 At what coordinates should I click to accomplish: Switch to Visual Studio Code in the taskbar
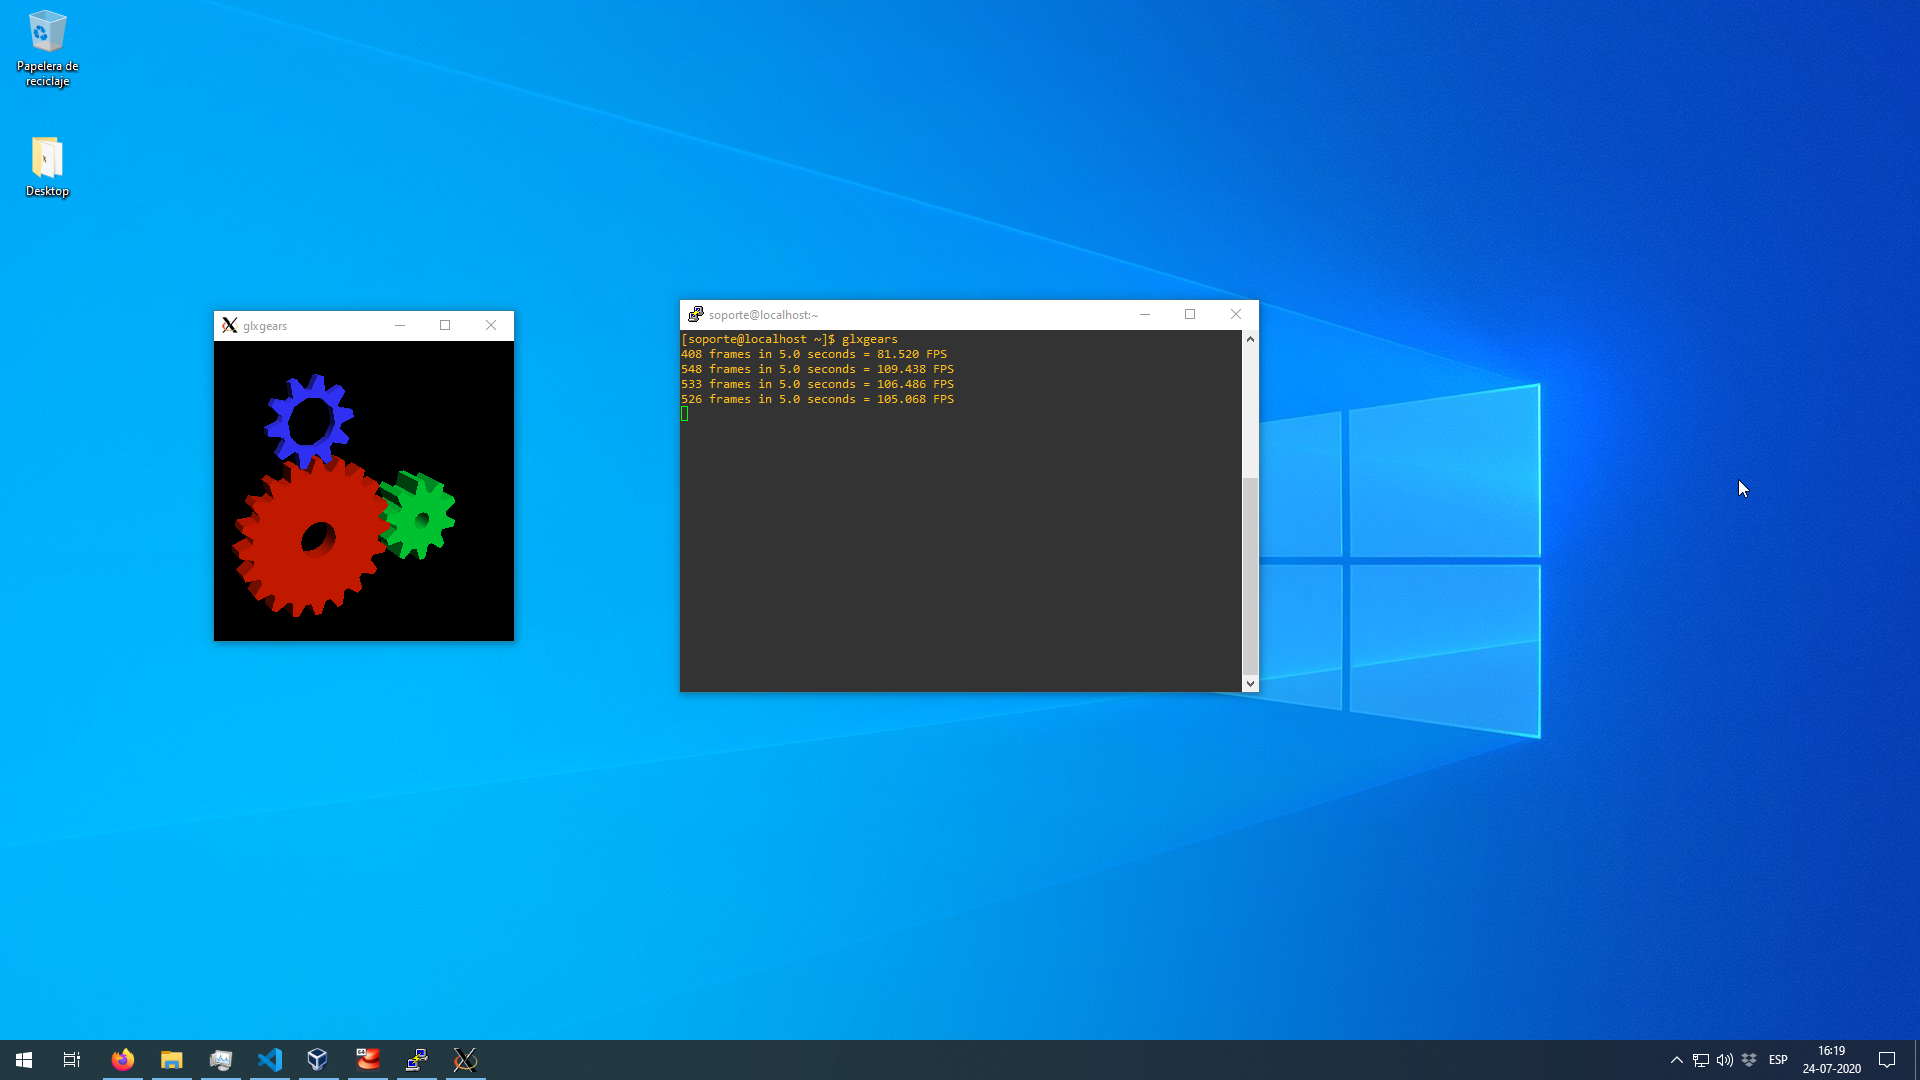(x=270, y=1060)
